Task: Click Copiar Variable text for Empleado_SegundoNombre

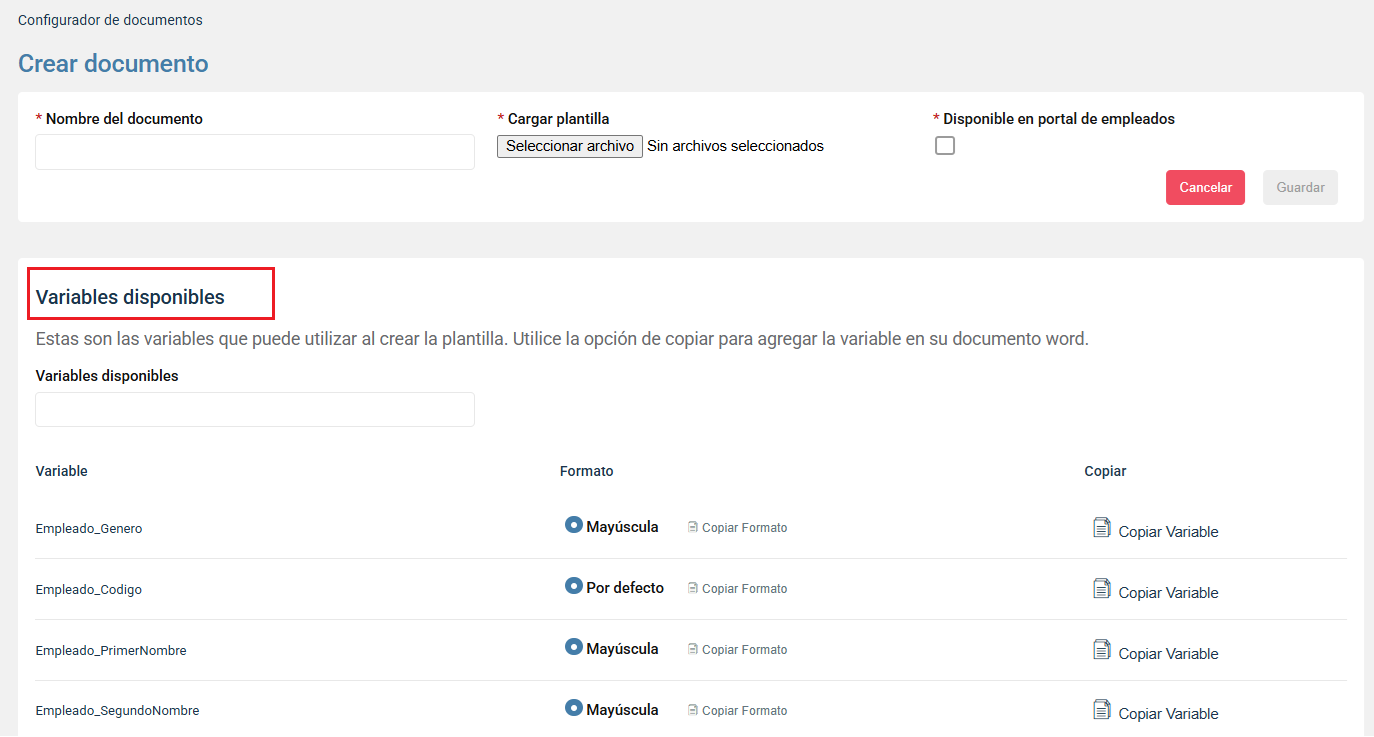Action: click(1168, 714)
